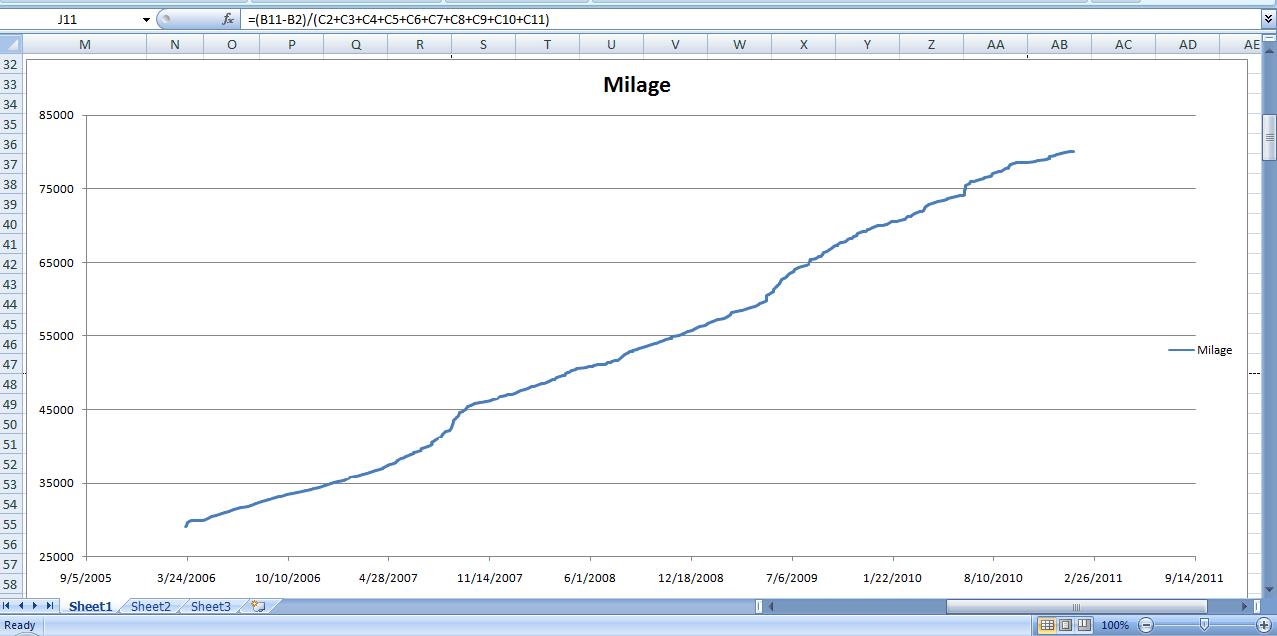Select the chart title Milage
Image resolution: width=1277 pixels, height=636 pixels.
coord(637,85)
